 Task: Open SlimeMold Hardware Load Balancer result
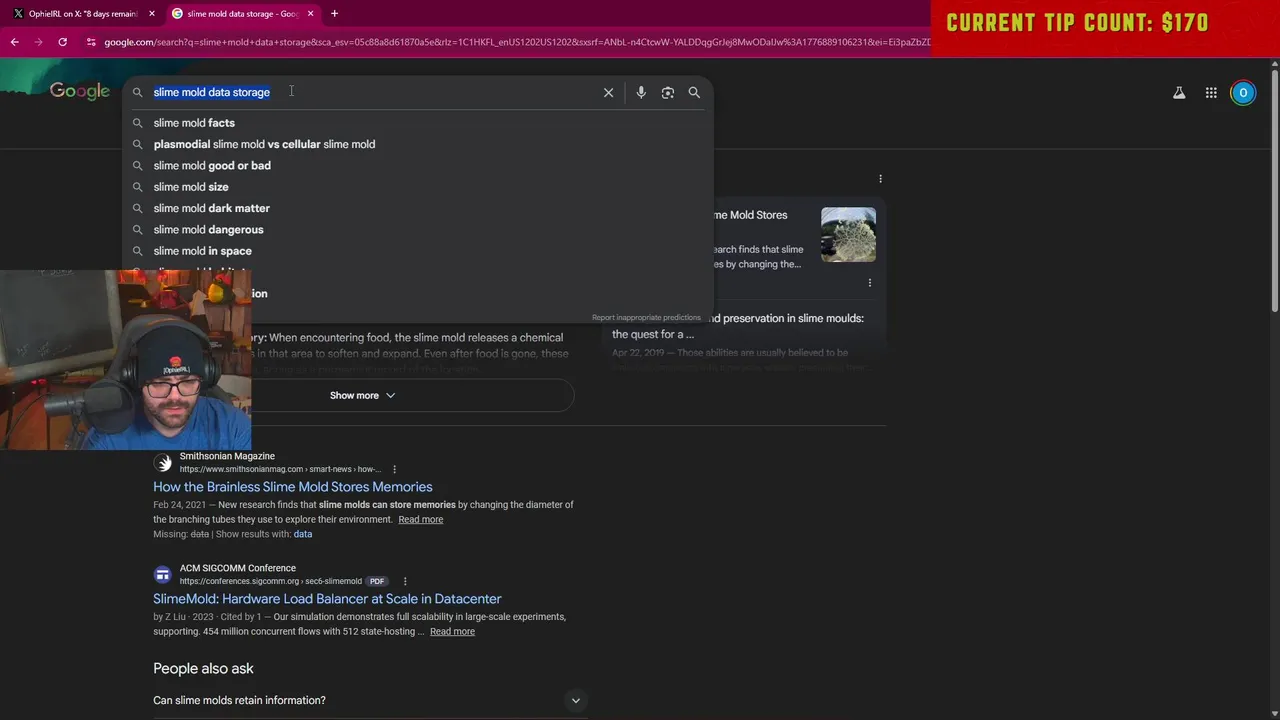tap(327, 599)
